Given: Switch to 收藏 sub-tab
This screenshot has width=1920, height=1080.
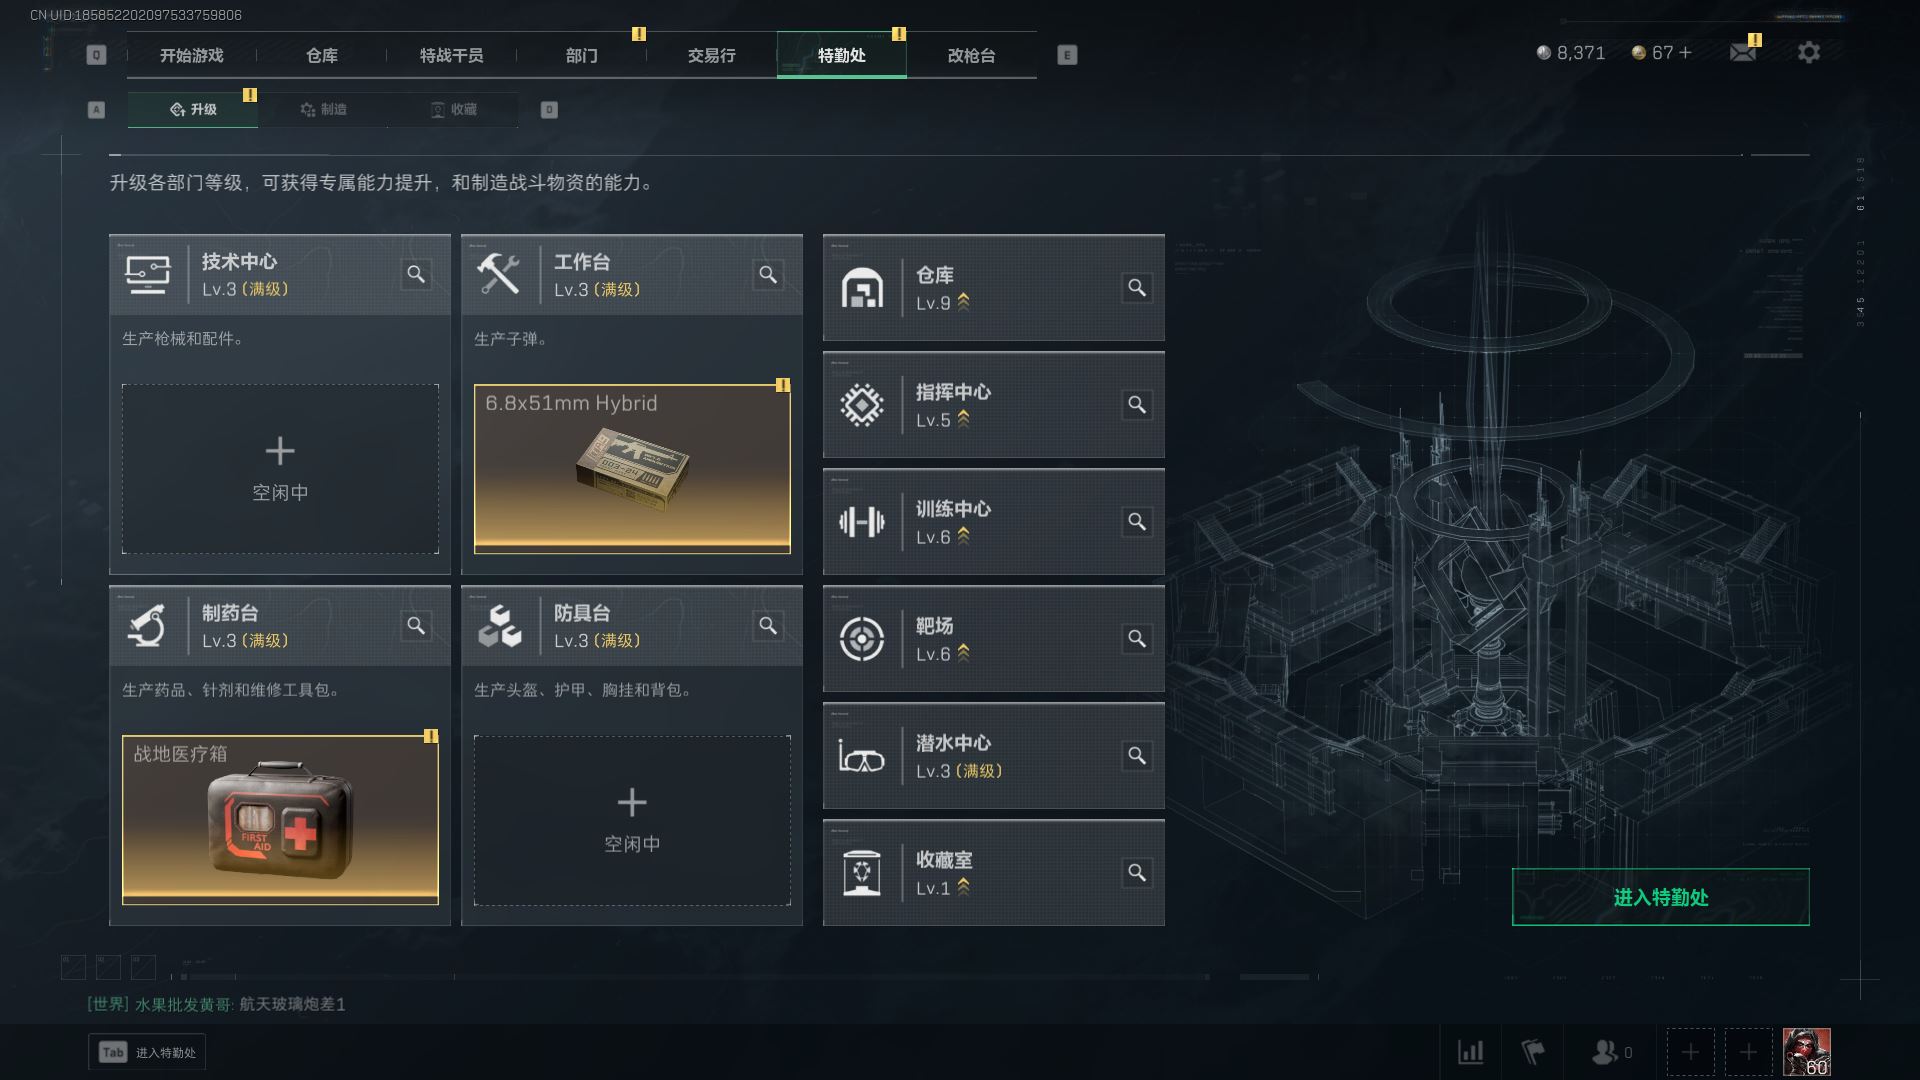Looking at the screenshot, I should coord(453,109).
